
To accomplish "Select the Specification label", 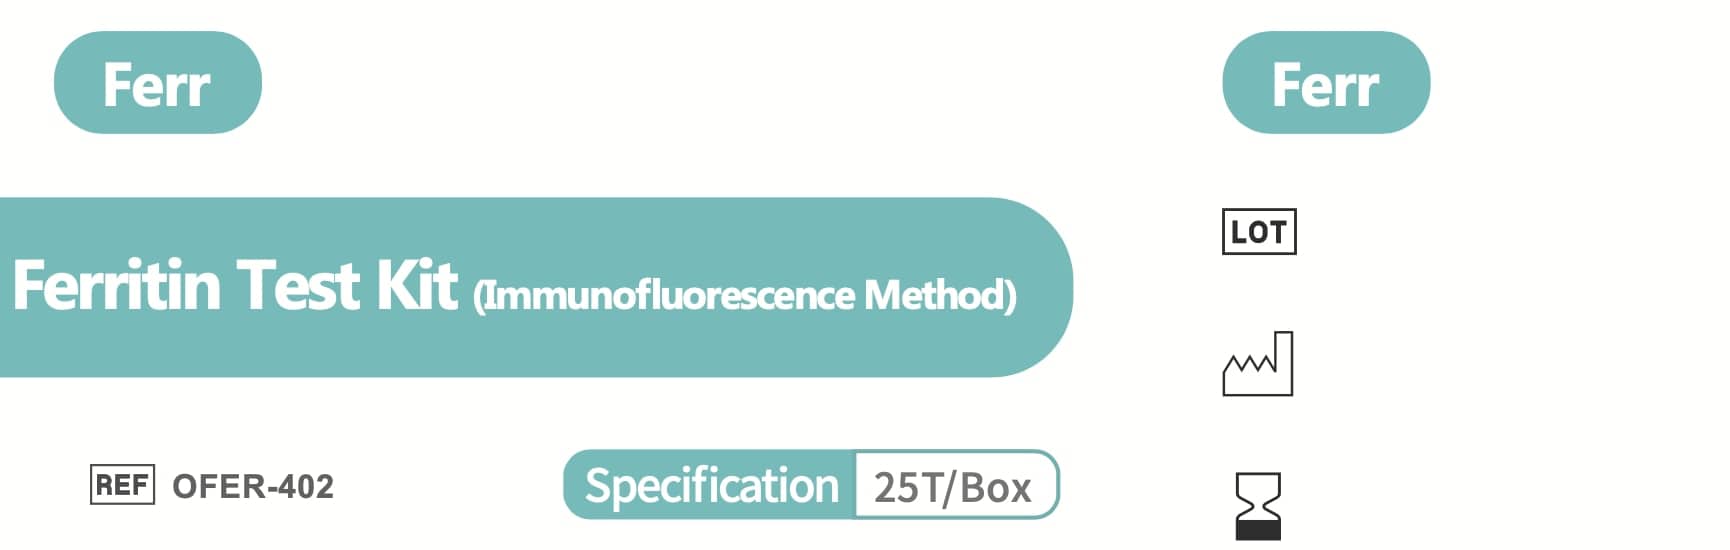I will point(711,486).
